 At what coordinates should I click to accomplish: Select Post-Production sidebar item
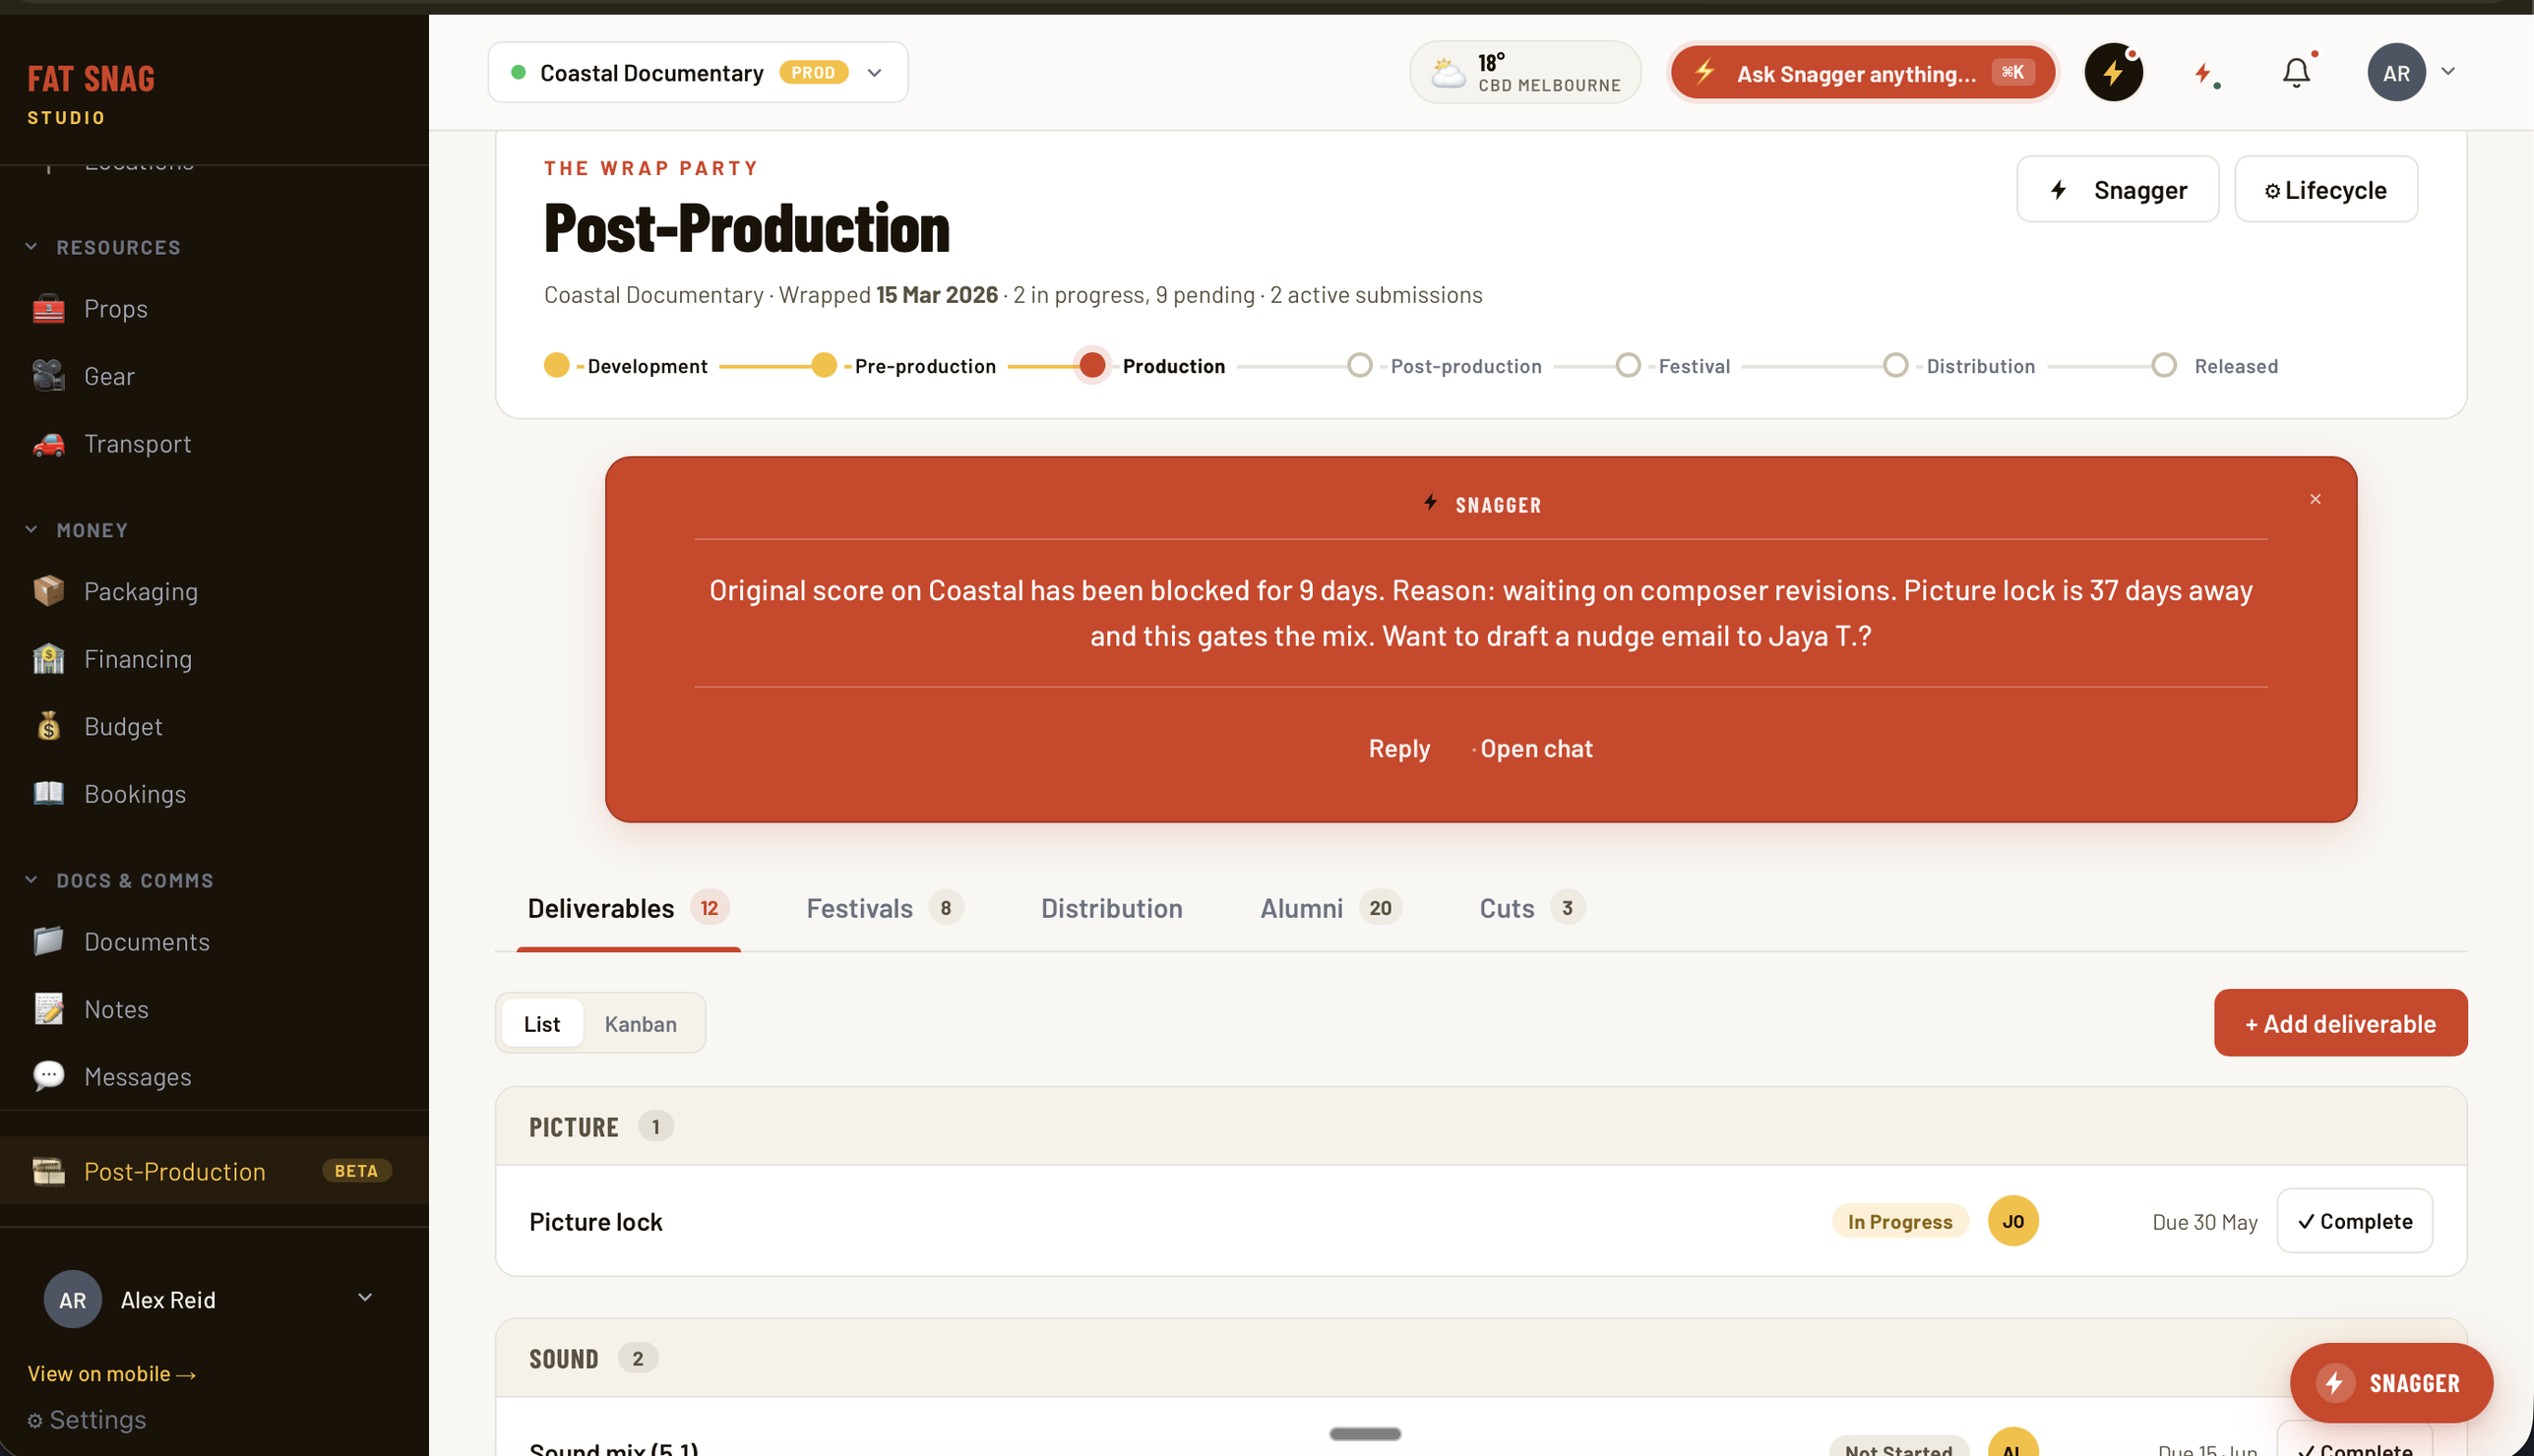click(x=214, y=1171)
